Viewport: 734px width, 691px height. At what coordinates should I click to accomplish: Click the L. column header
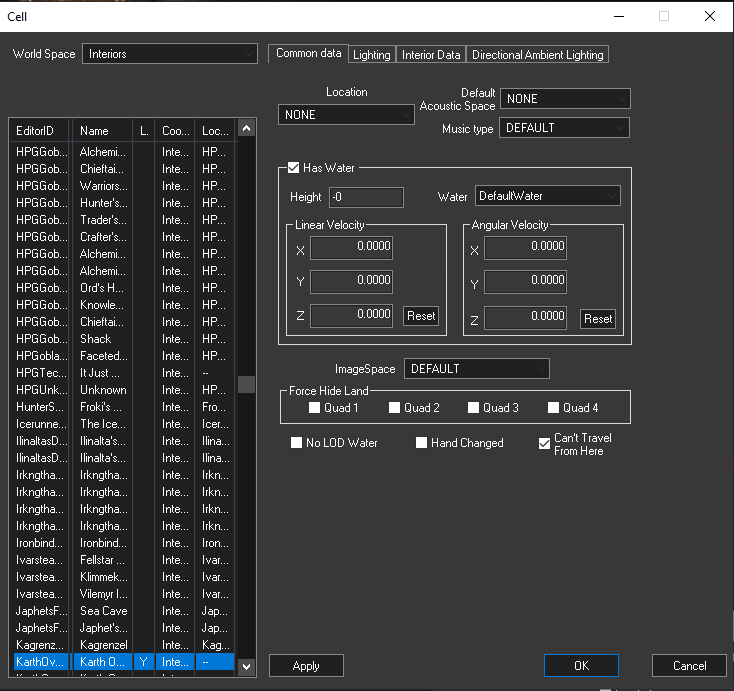coord(144,131)
